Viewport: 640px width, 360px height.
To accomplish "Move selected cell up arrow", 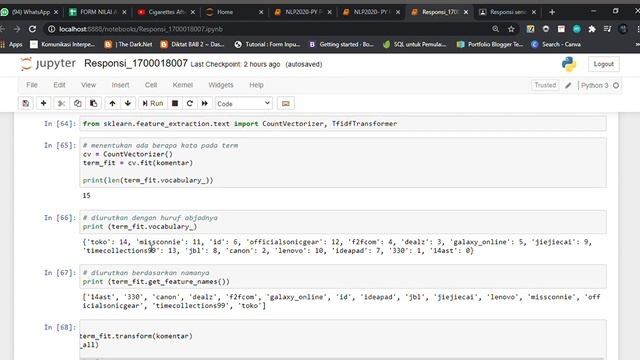I will (112, 104).
